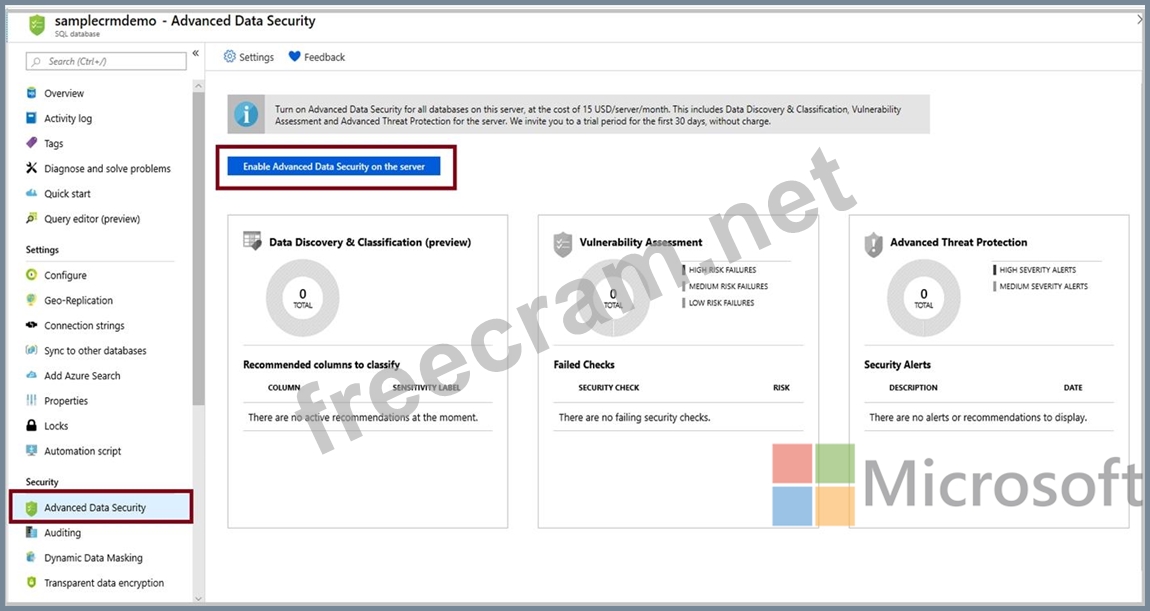The width and height of the screenshot is (1150, 611).
Task: Click the Feedback heart icon
Action: [x=294, y=56]
